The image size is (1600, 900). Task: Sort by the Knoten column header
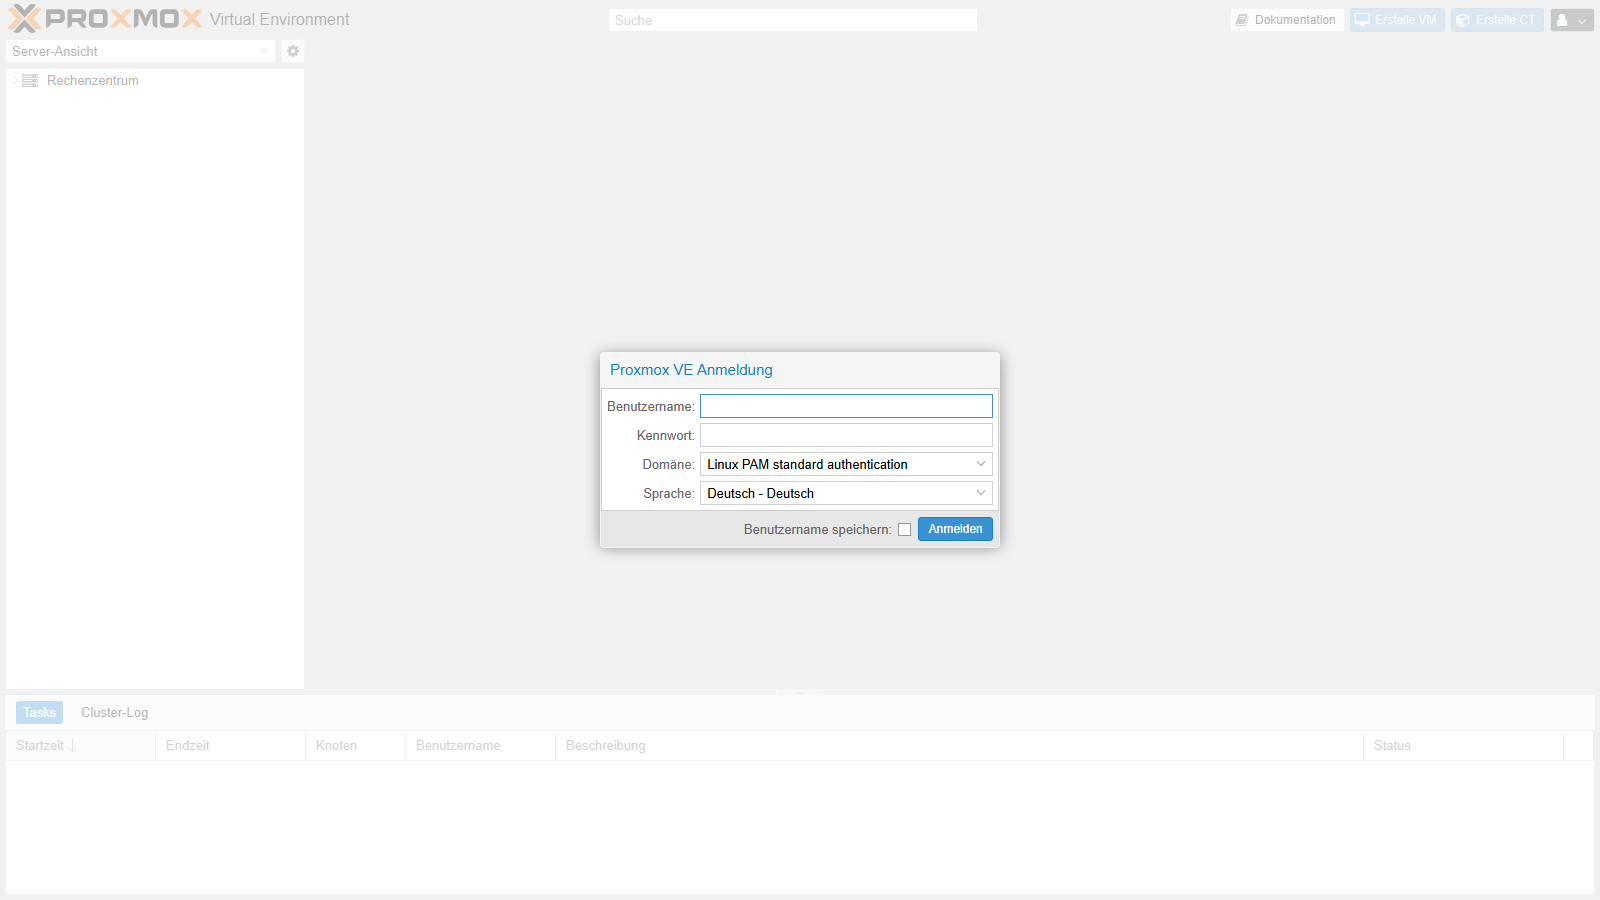click(x=355, y=745)
